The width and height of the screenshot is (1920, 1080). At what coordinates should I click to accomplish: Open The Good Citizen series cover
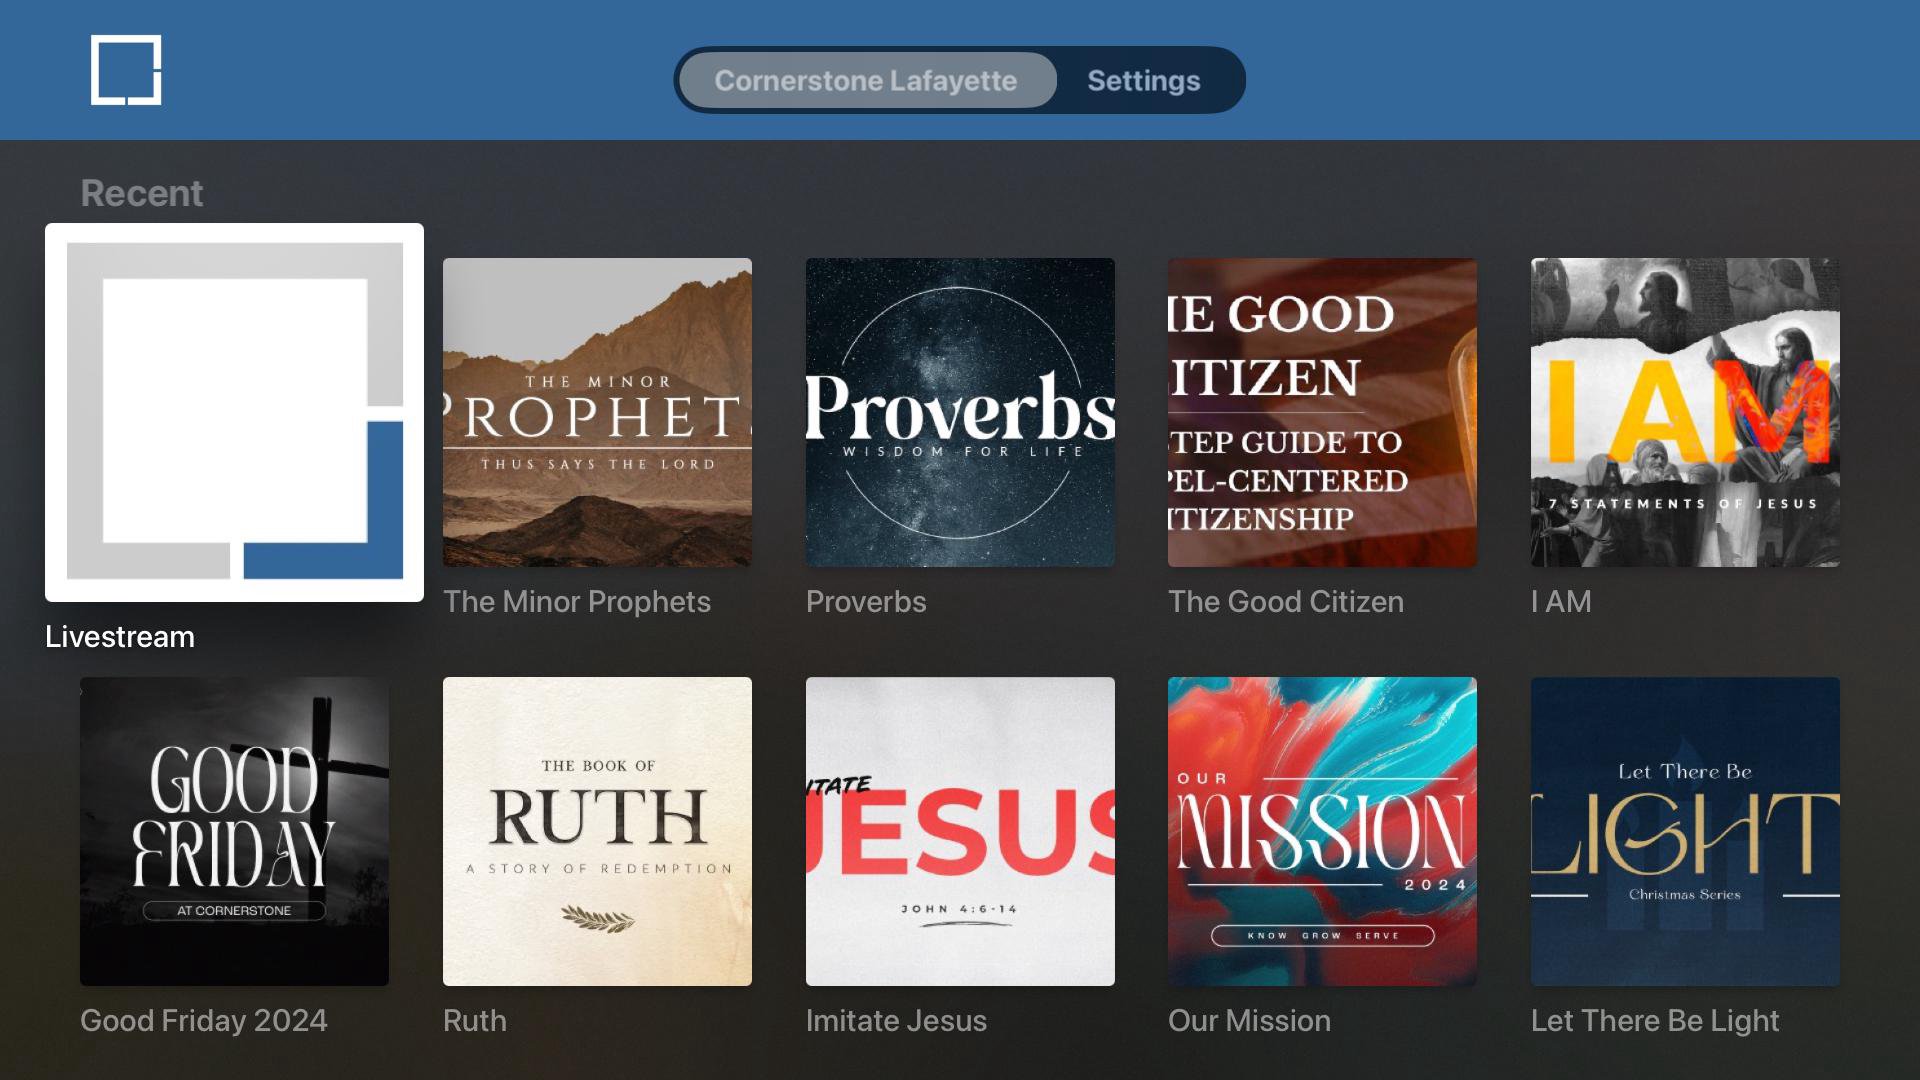click(x=1322, y=412)
